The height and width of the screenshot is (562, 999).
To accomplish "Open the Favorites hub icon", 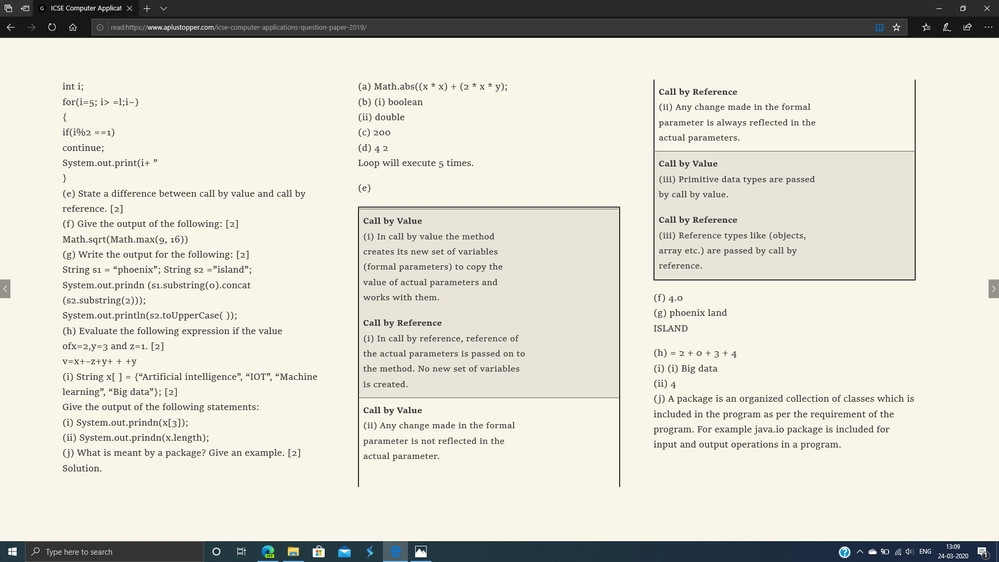I will click(x=926, y=27).
